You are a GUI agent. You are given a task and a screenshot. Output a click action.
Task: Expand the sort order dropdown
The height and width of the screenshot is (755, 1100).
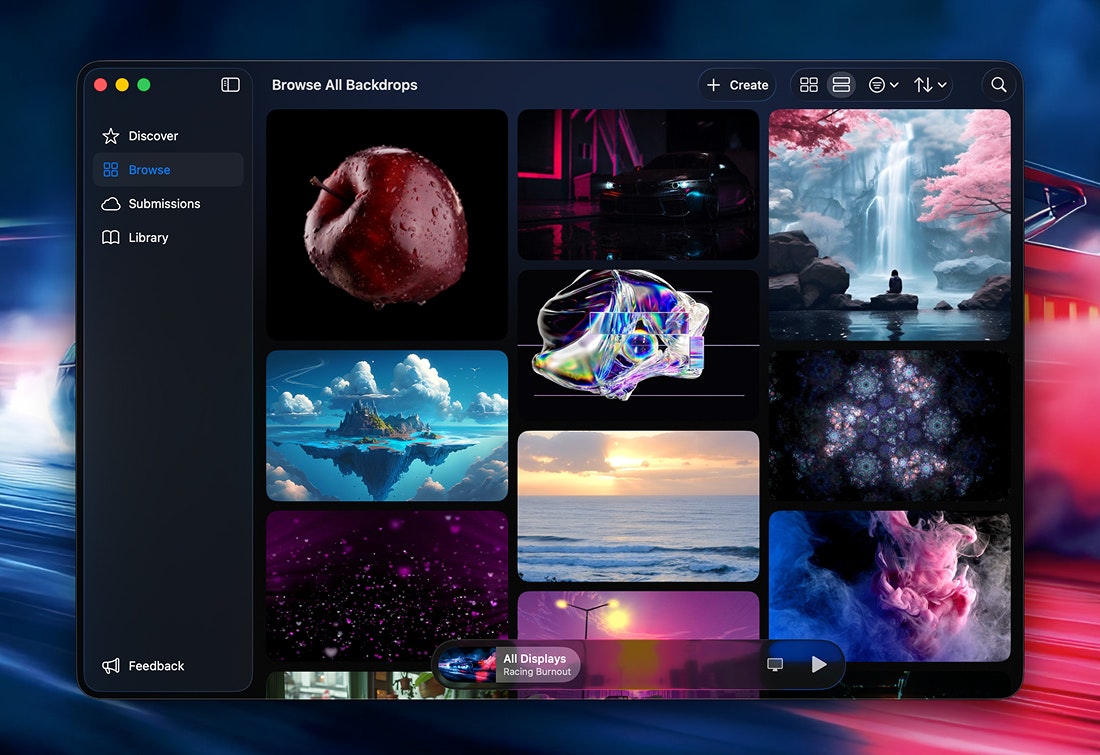point(929,85)
